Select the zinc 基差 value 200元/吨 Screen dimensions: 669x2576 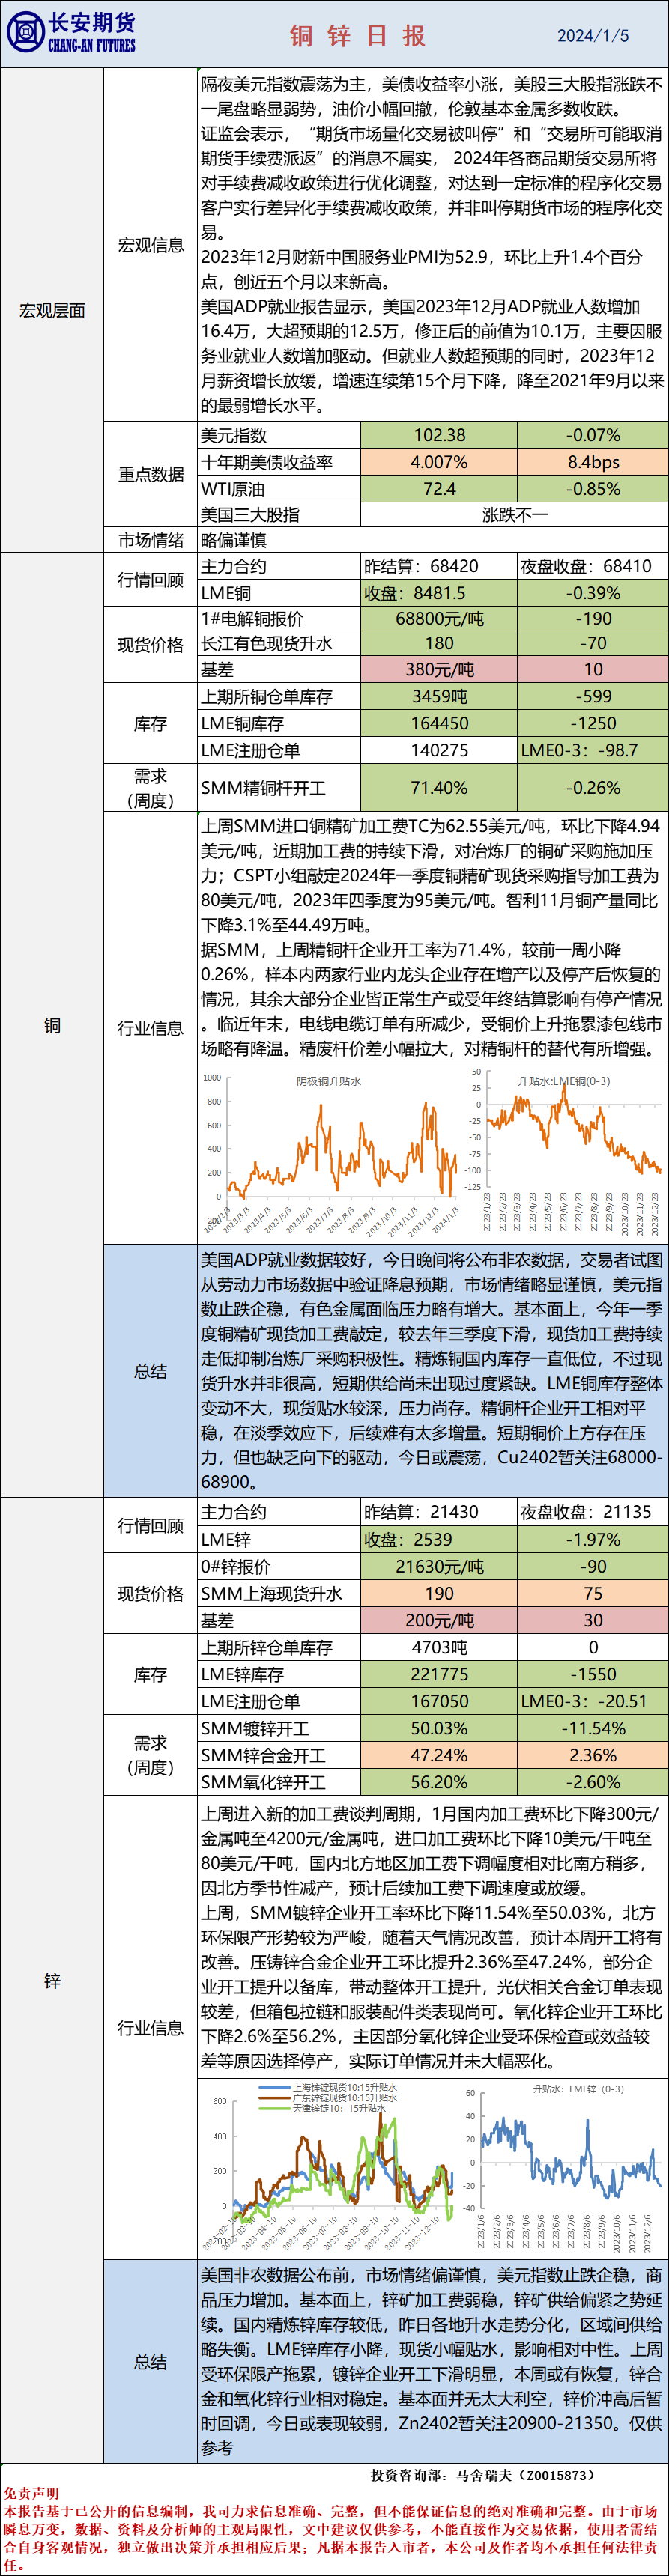(439, 1620)
